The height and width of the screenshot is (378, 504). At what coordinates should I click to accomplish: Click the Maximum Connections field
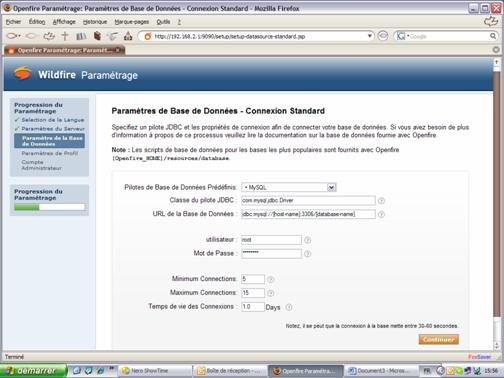coord(253,293)
